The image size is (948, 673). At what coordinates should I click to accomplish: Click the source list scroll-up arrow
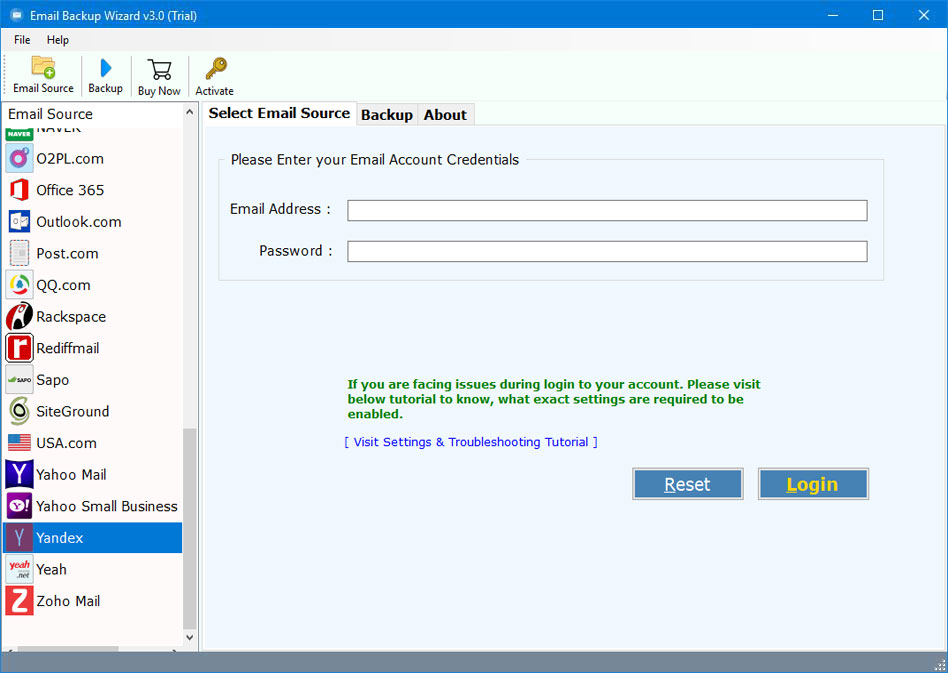190,113
